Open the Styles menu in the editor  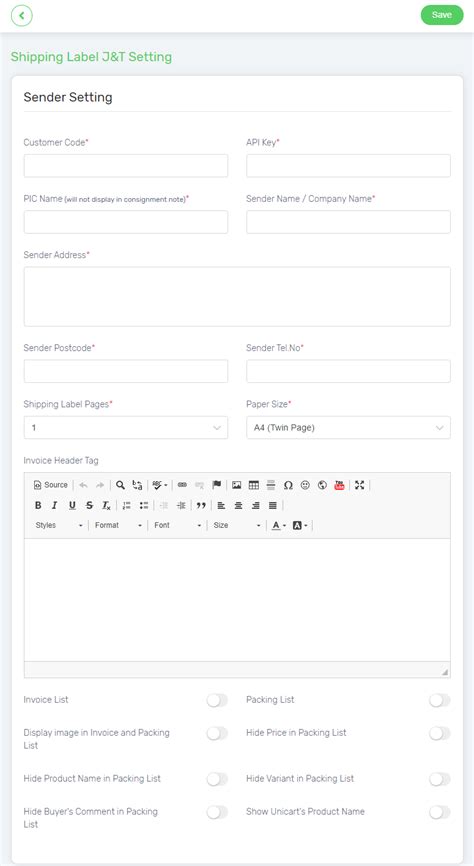[59, 525]
